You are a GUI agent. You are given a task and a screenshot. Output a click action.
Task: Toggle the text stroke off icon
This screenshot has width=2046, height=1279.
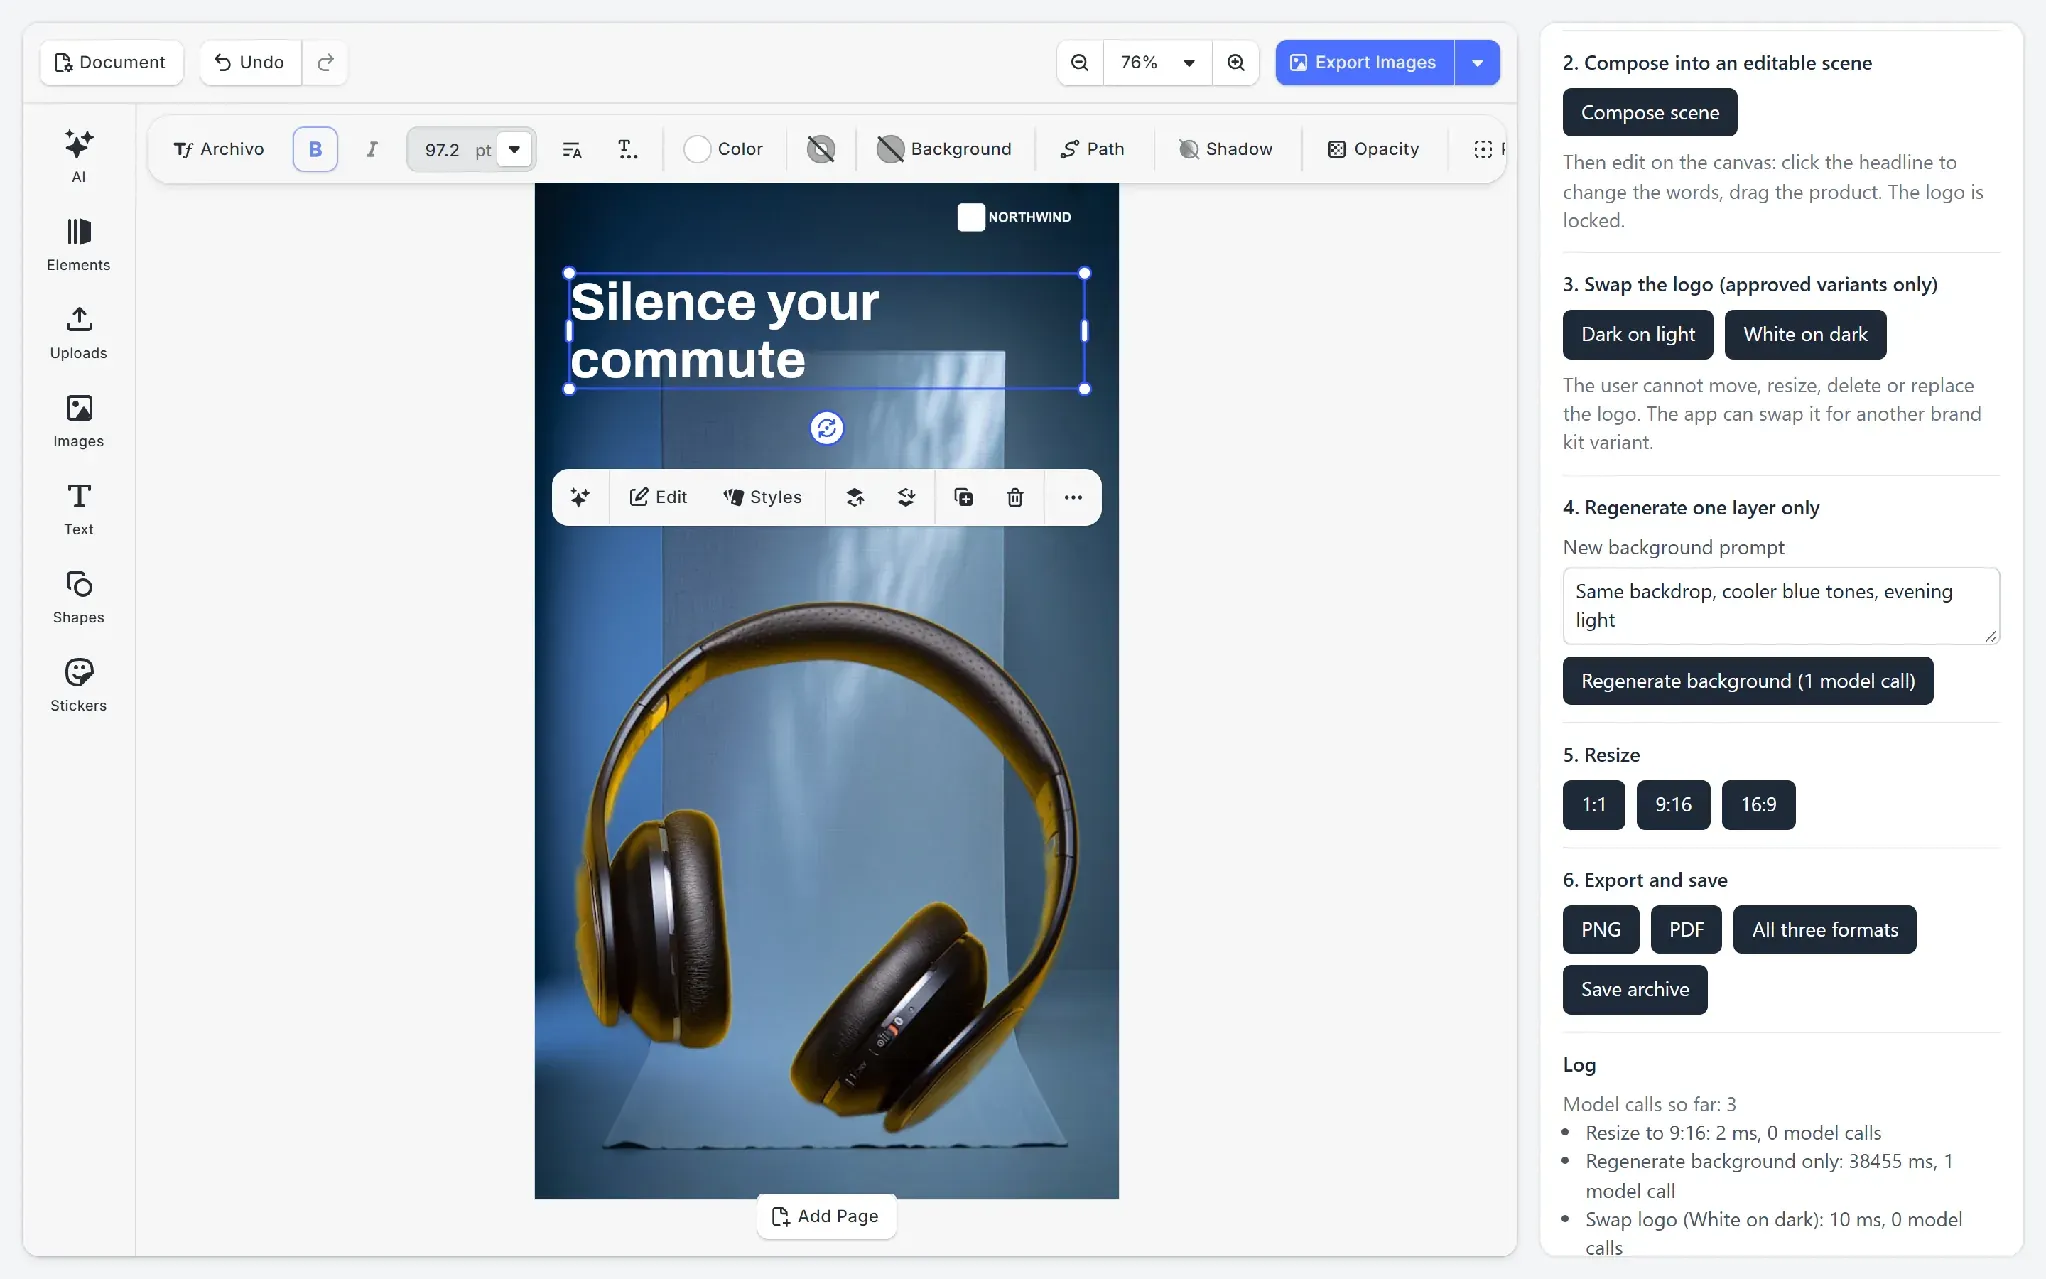point(820,149)
